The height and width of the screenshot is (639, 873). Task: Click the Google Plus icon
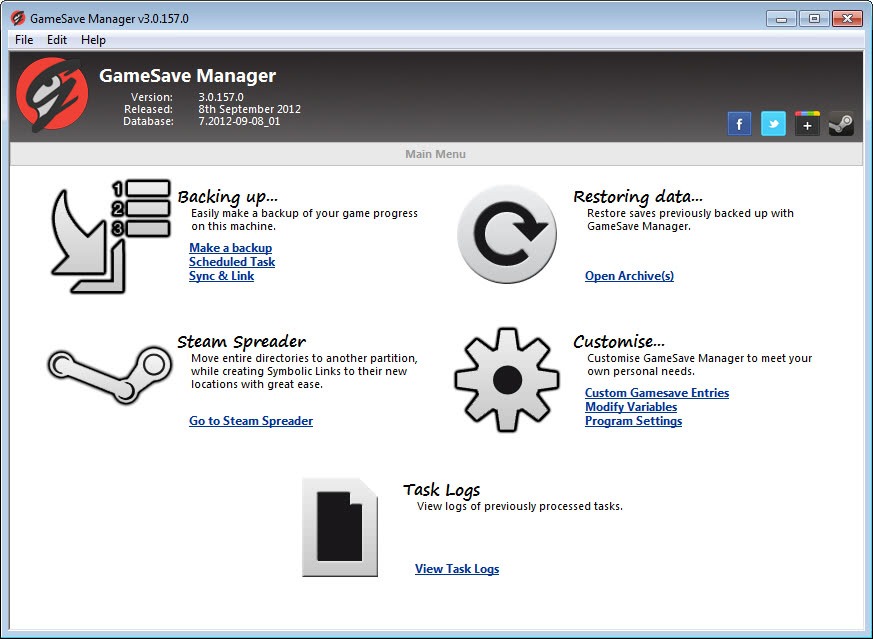click(x=807, y=124)
